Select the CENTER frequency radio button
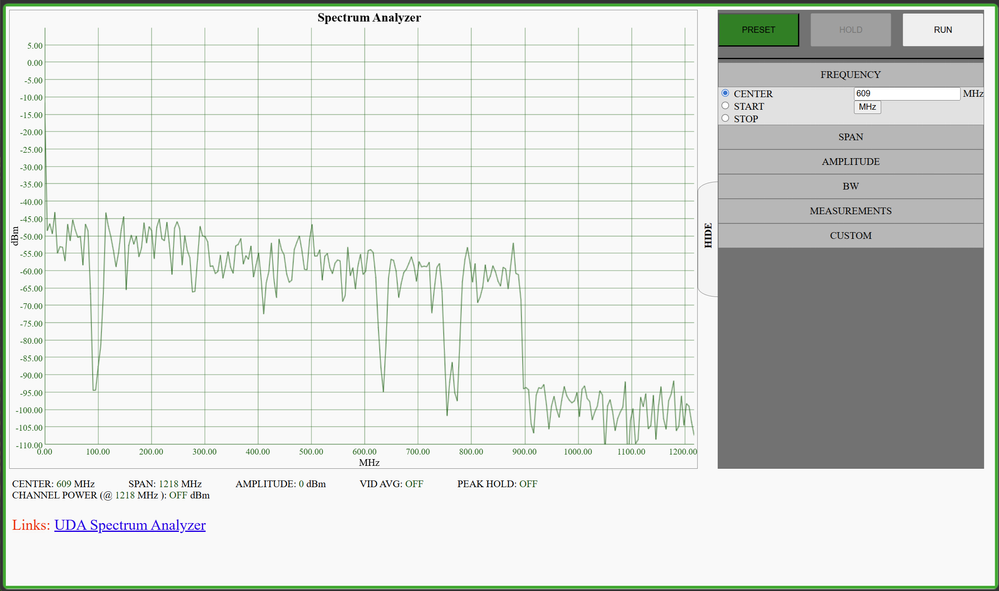The image size is (999, 591). [726, 93]
